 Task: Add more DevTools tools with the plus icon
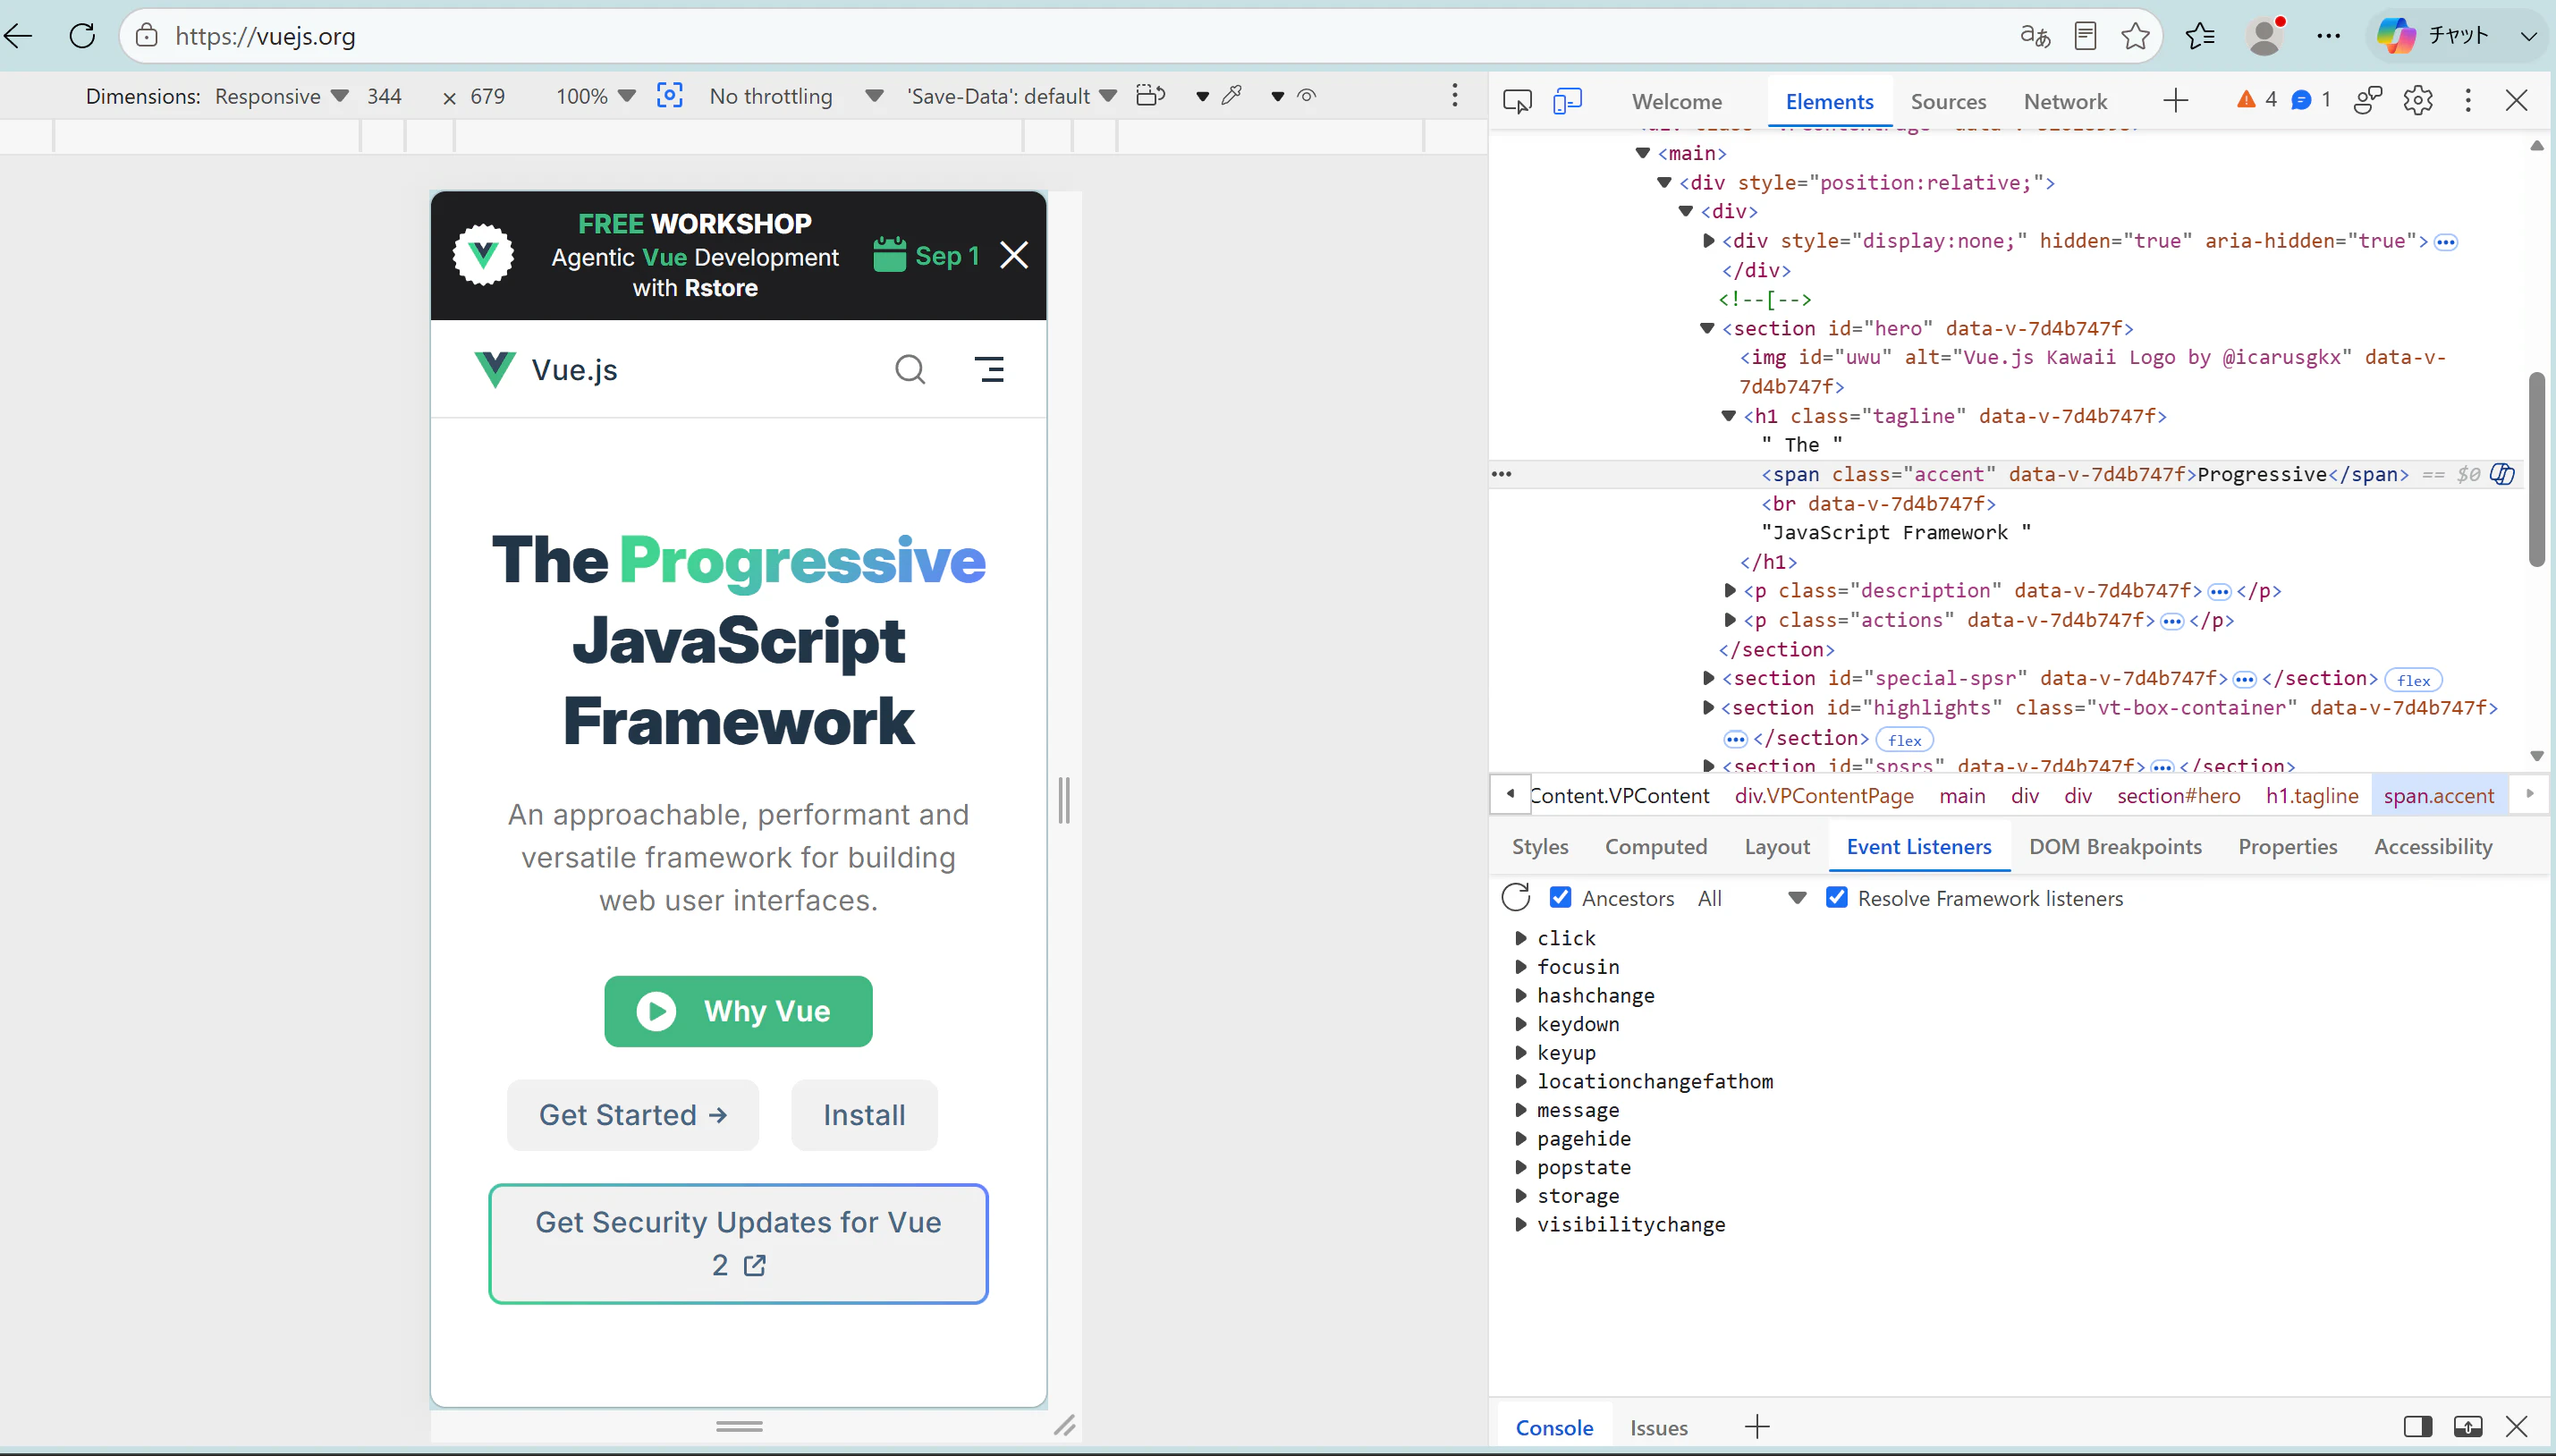[x=2175, y=101]
